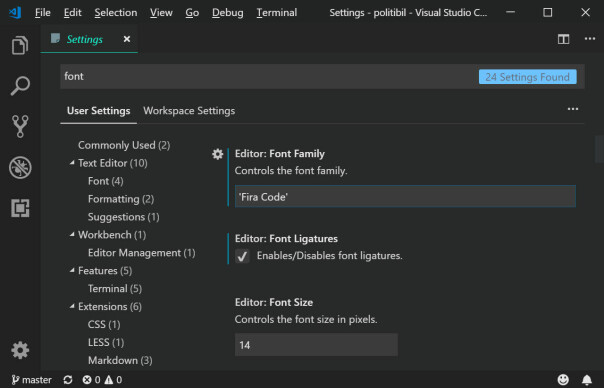This screenshot has height=388, width=604.
Task: Click the Font Family input with 'Fira Code'
Action: [x=405, y=197]
